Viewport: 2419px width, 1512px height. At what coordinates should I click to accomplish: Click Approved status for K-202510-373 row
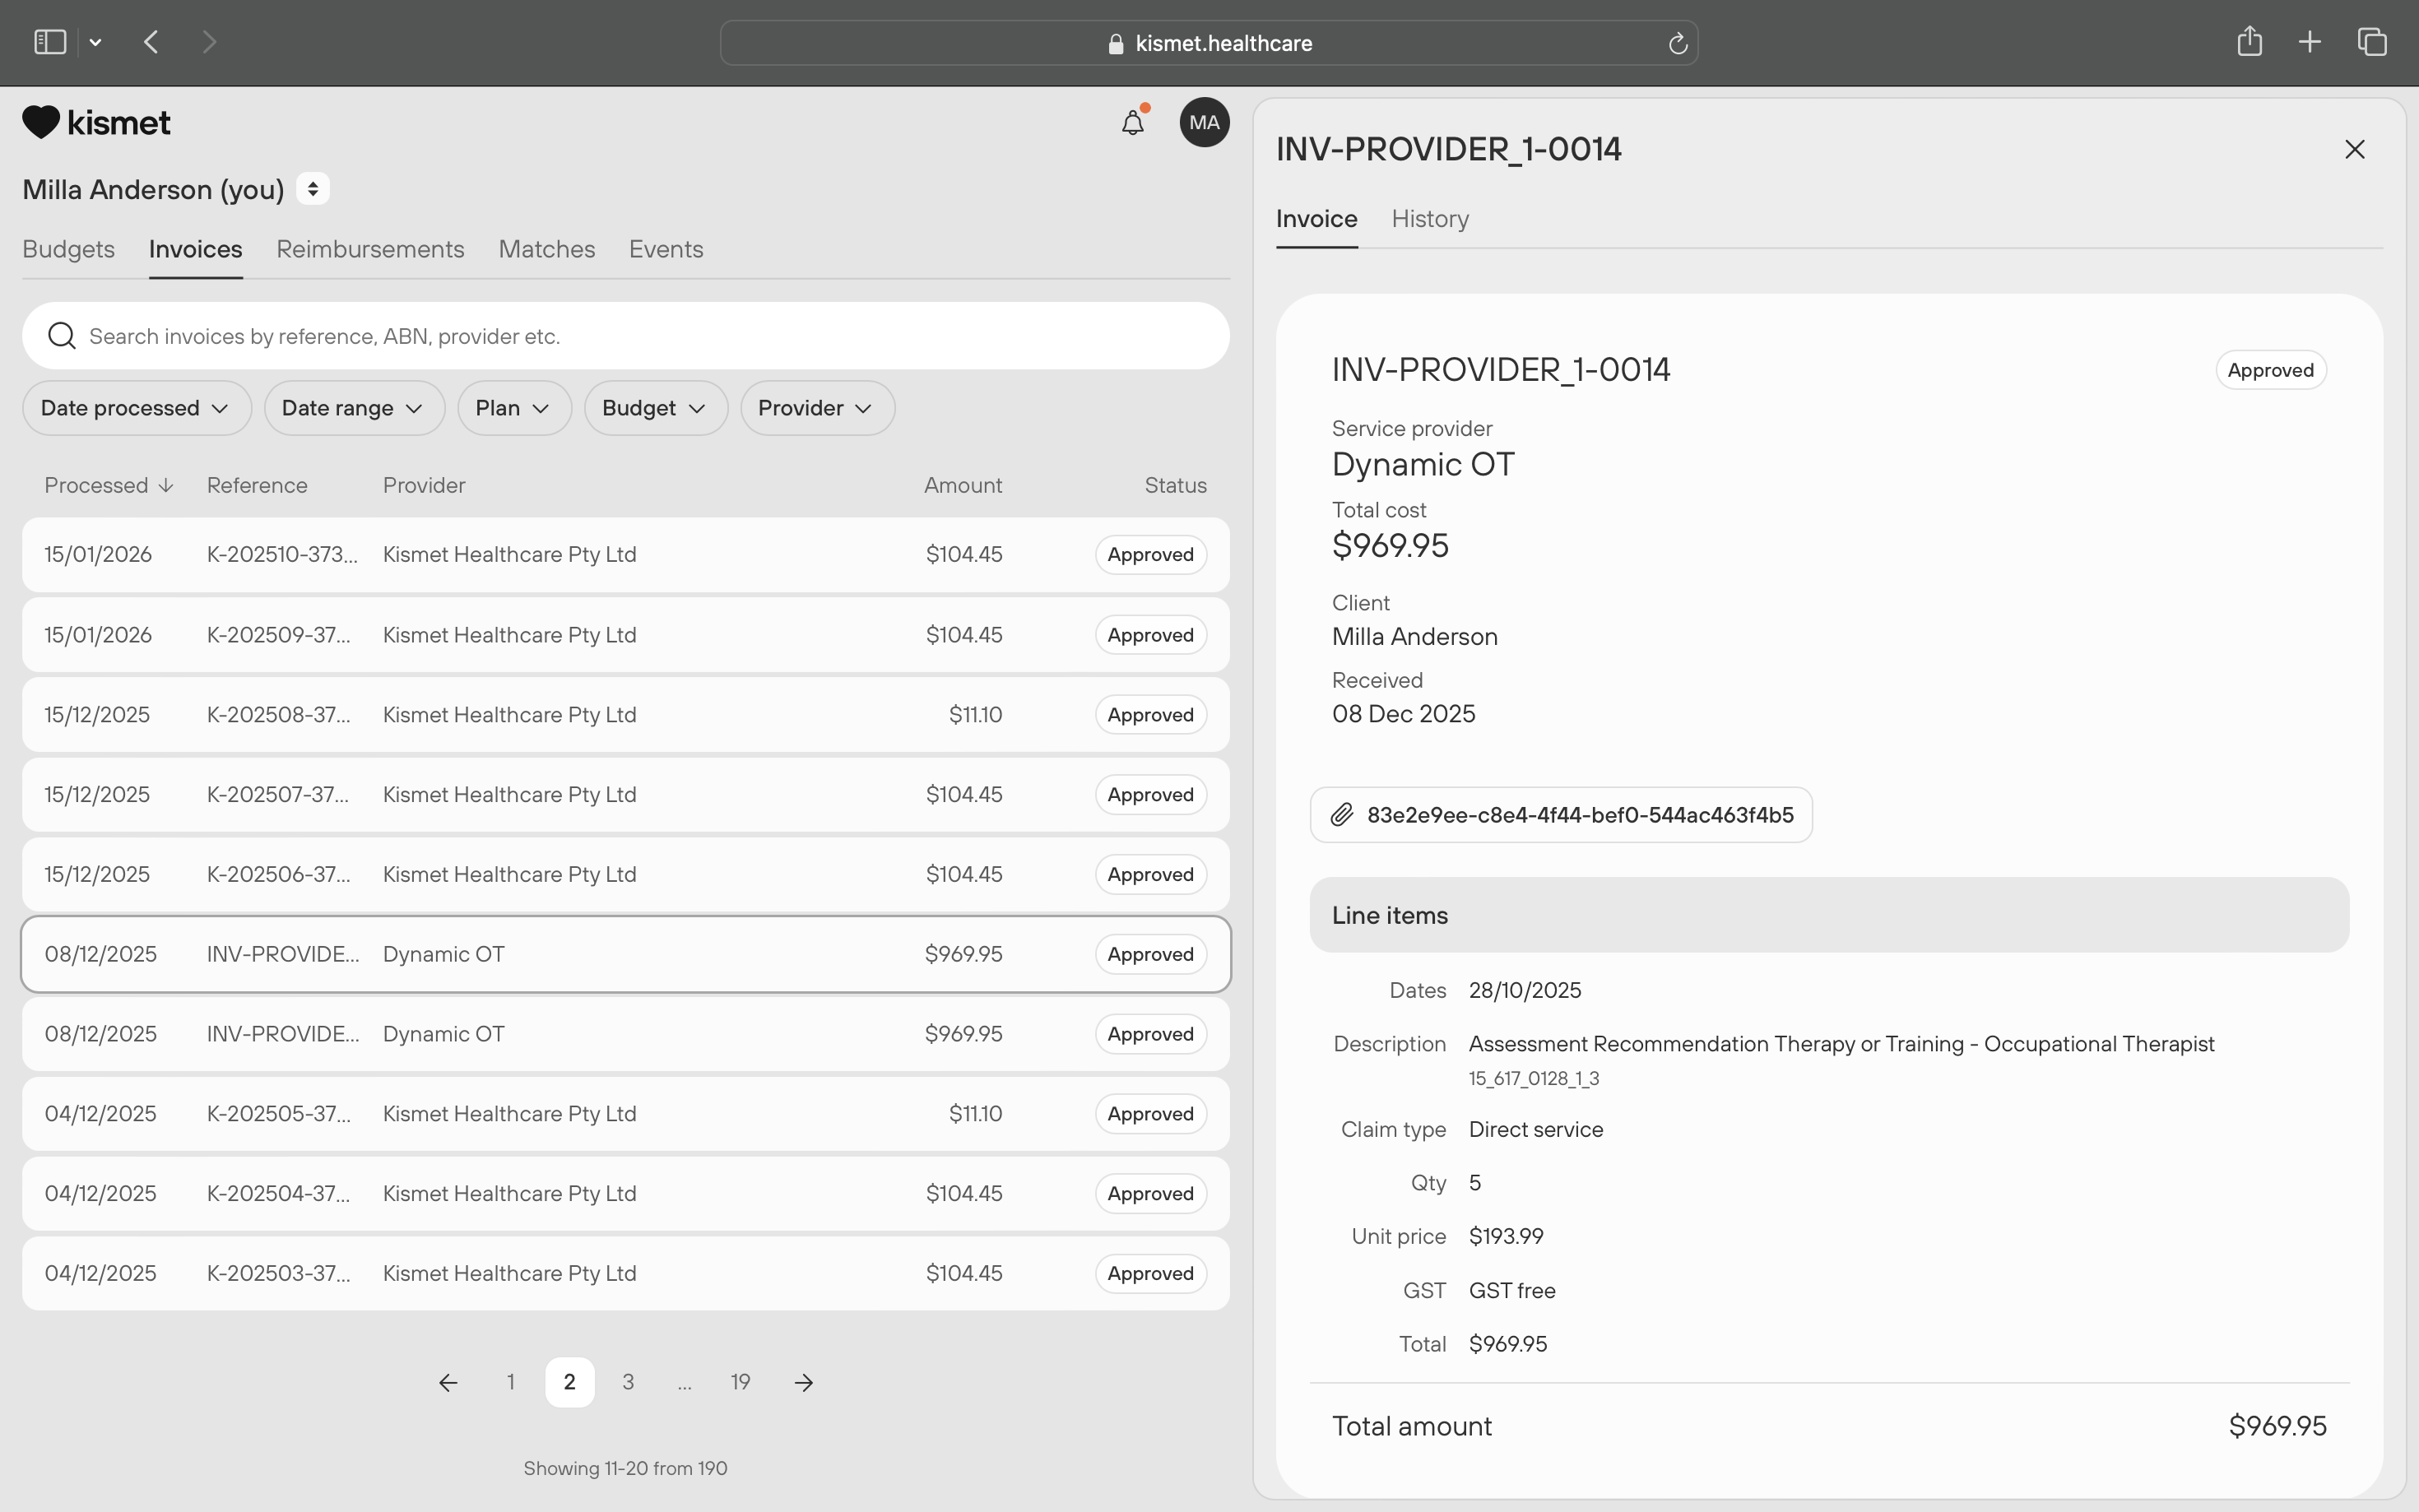(x=1150, y=555)
